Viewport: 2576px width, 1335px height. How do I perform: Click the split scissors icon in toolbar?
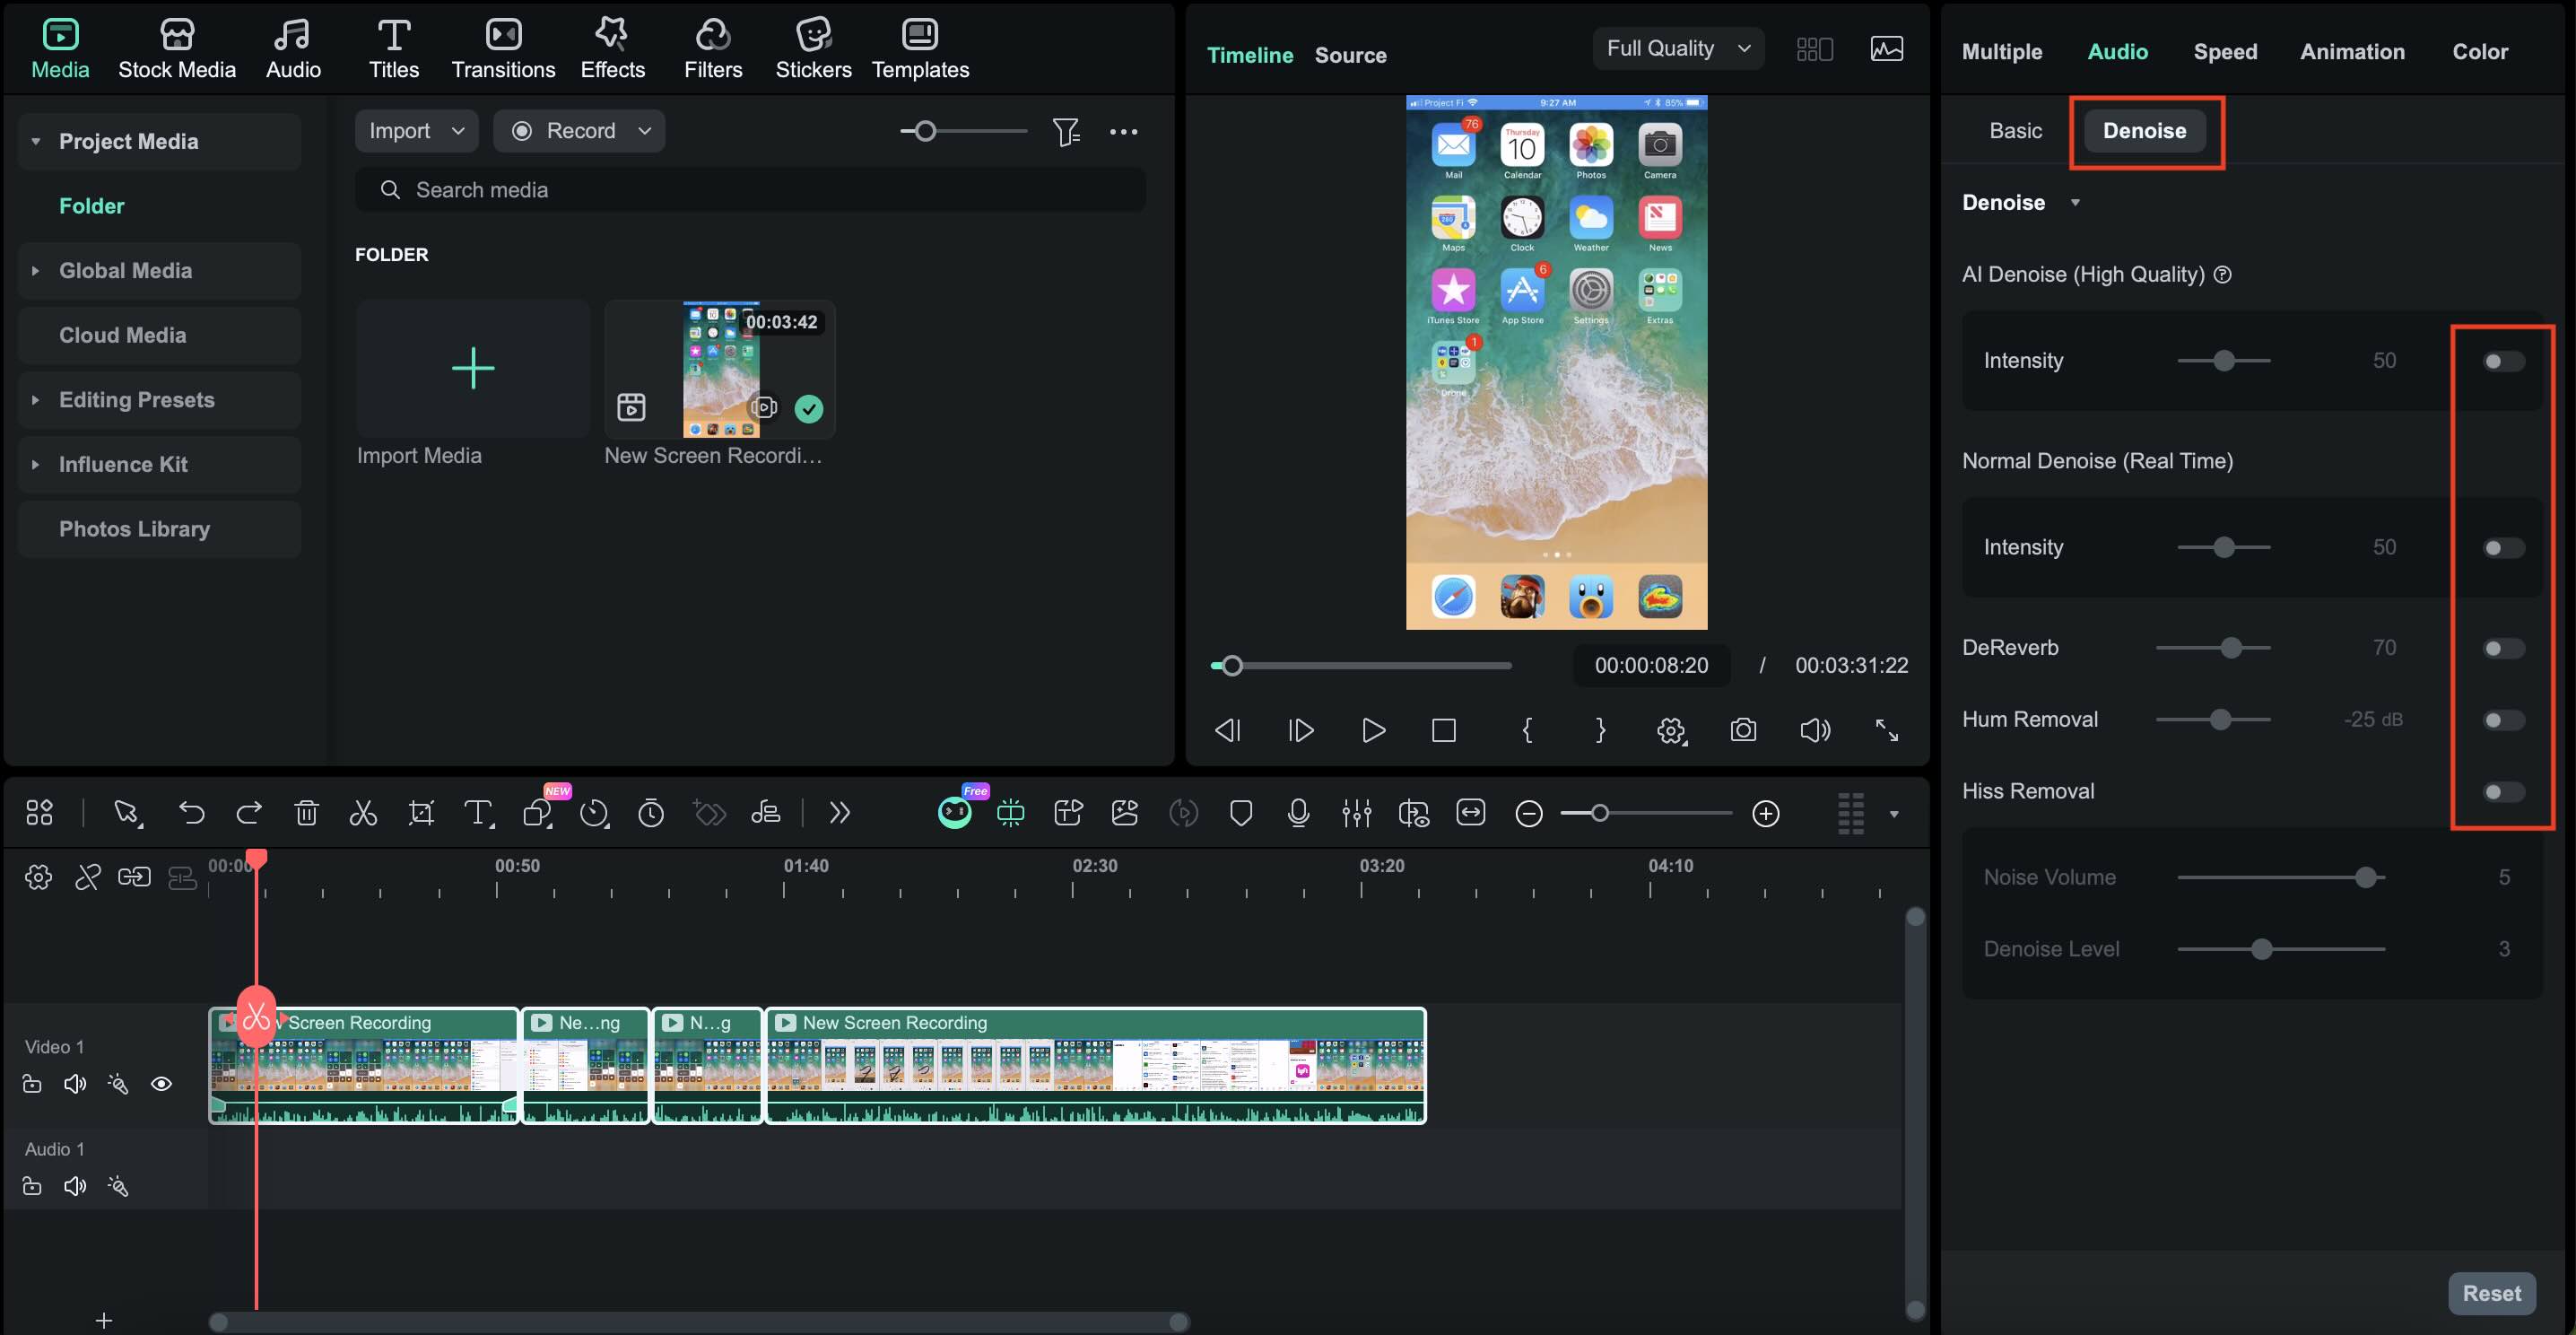pos(363,813)
